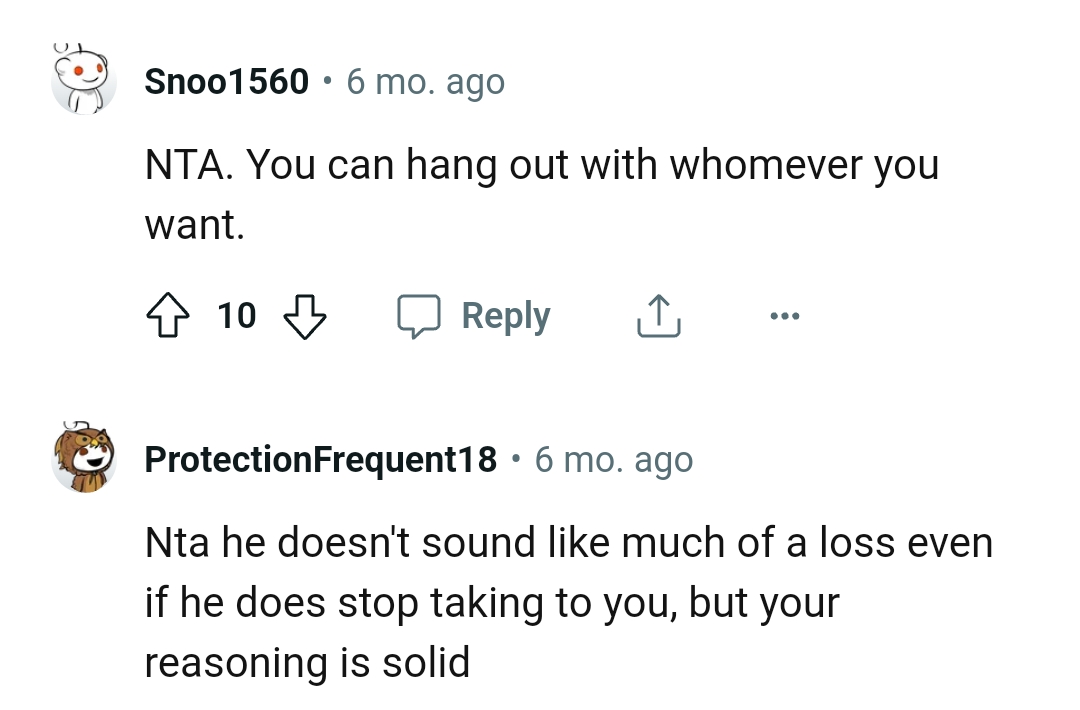Open Snoo1560's profile via username

[x=226, y=82]
